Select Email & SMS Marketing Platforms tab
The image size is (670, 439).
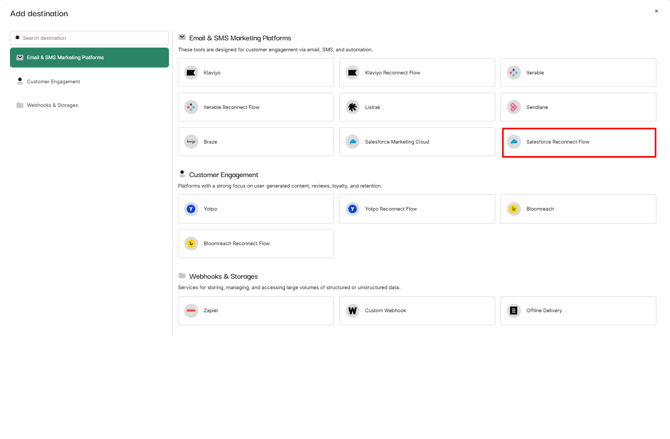pos(89,58)
